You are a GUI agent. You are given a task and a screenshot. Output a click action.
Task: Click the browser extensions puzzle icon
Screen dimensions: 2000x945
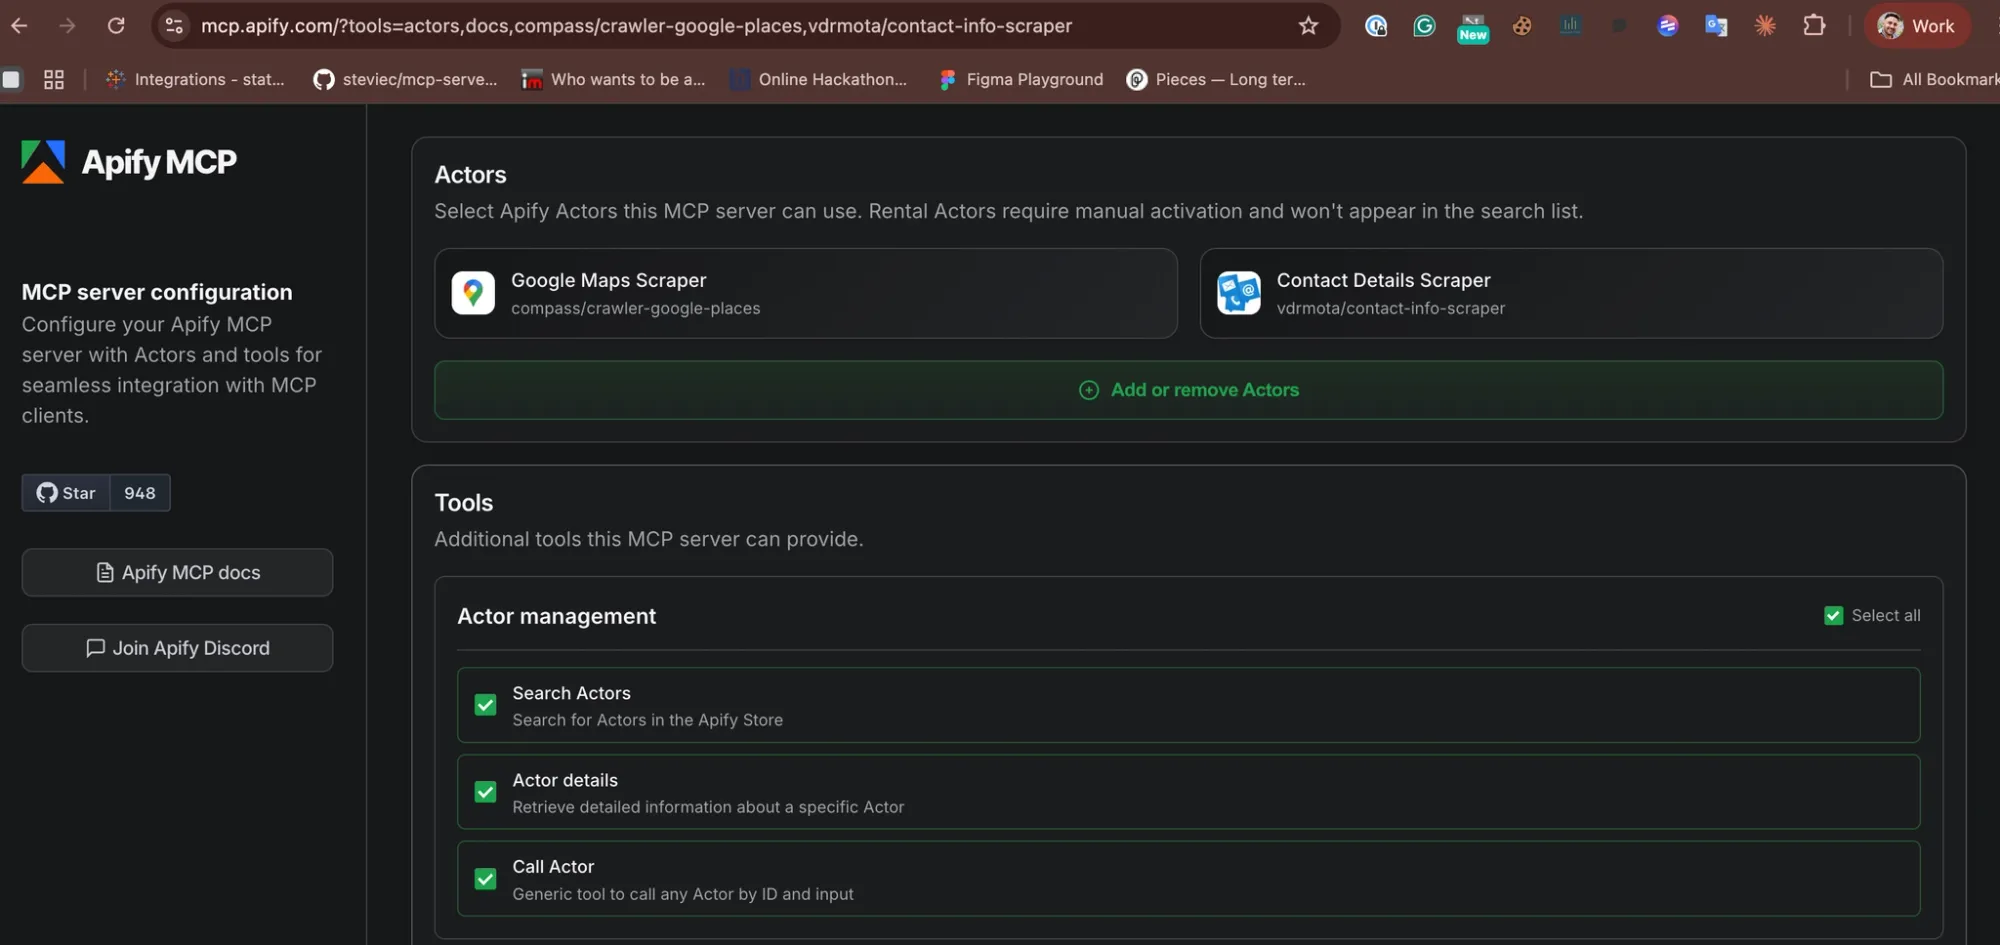[x=1815, y=26]
